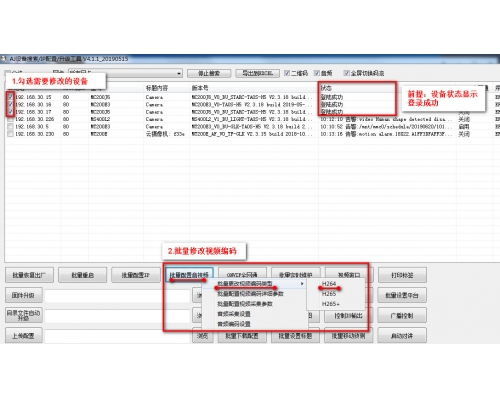This screenshot has width=500, height=400.
Task: Click the version cell starting MS400L2_V1
Action: [252, 119]
